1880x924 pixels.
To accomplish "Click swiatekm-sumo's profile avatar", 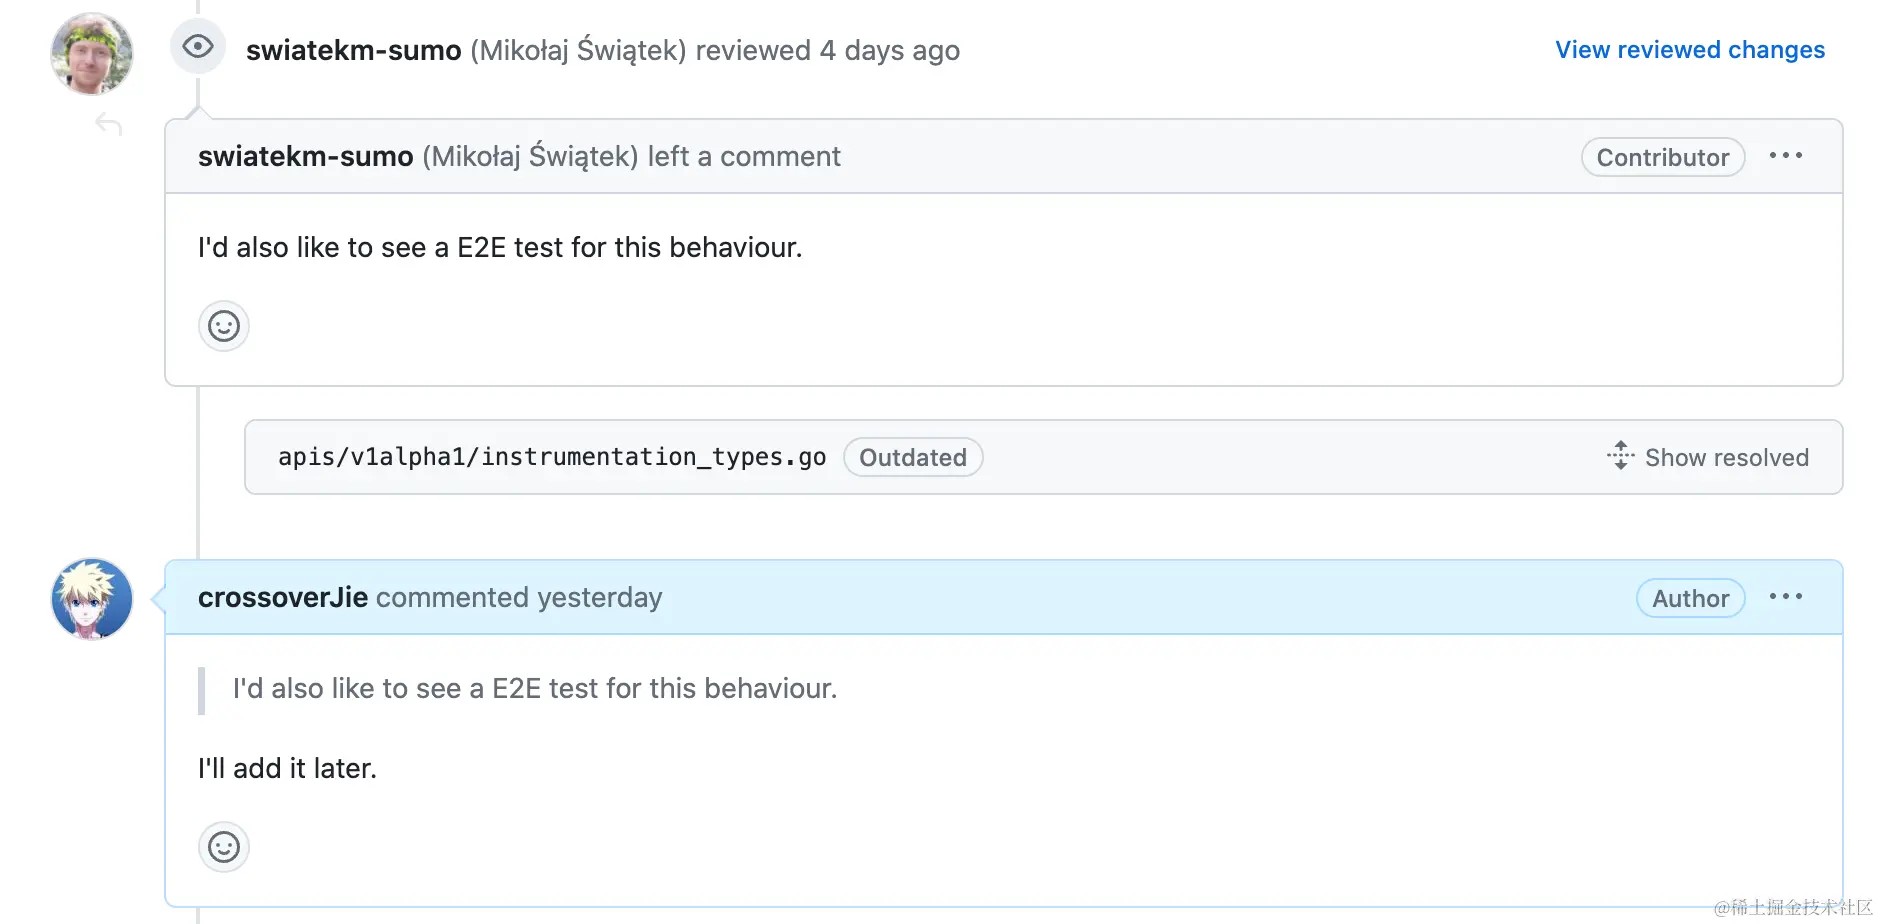I will tap(92, 54).
